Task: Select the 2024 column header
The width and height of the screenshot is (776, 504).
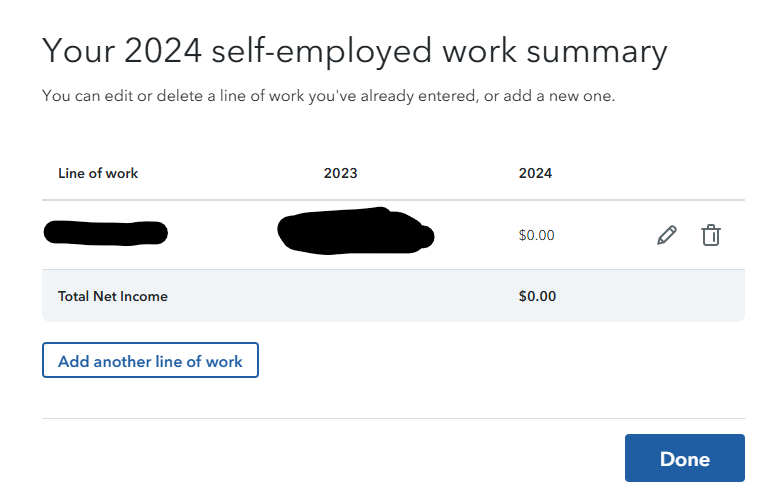Action: [x=535, y=173]
